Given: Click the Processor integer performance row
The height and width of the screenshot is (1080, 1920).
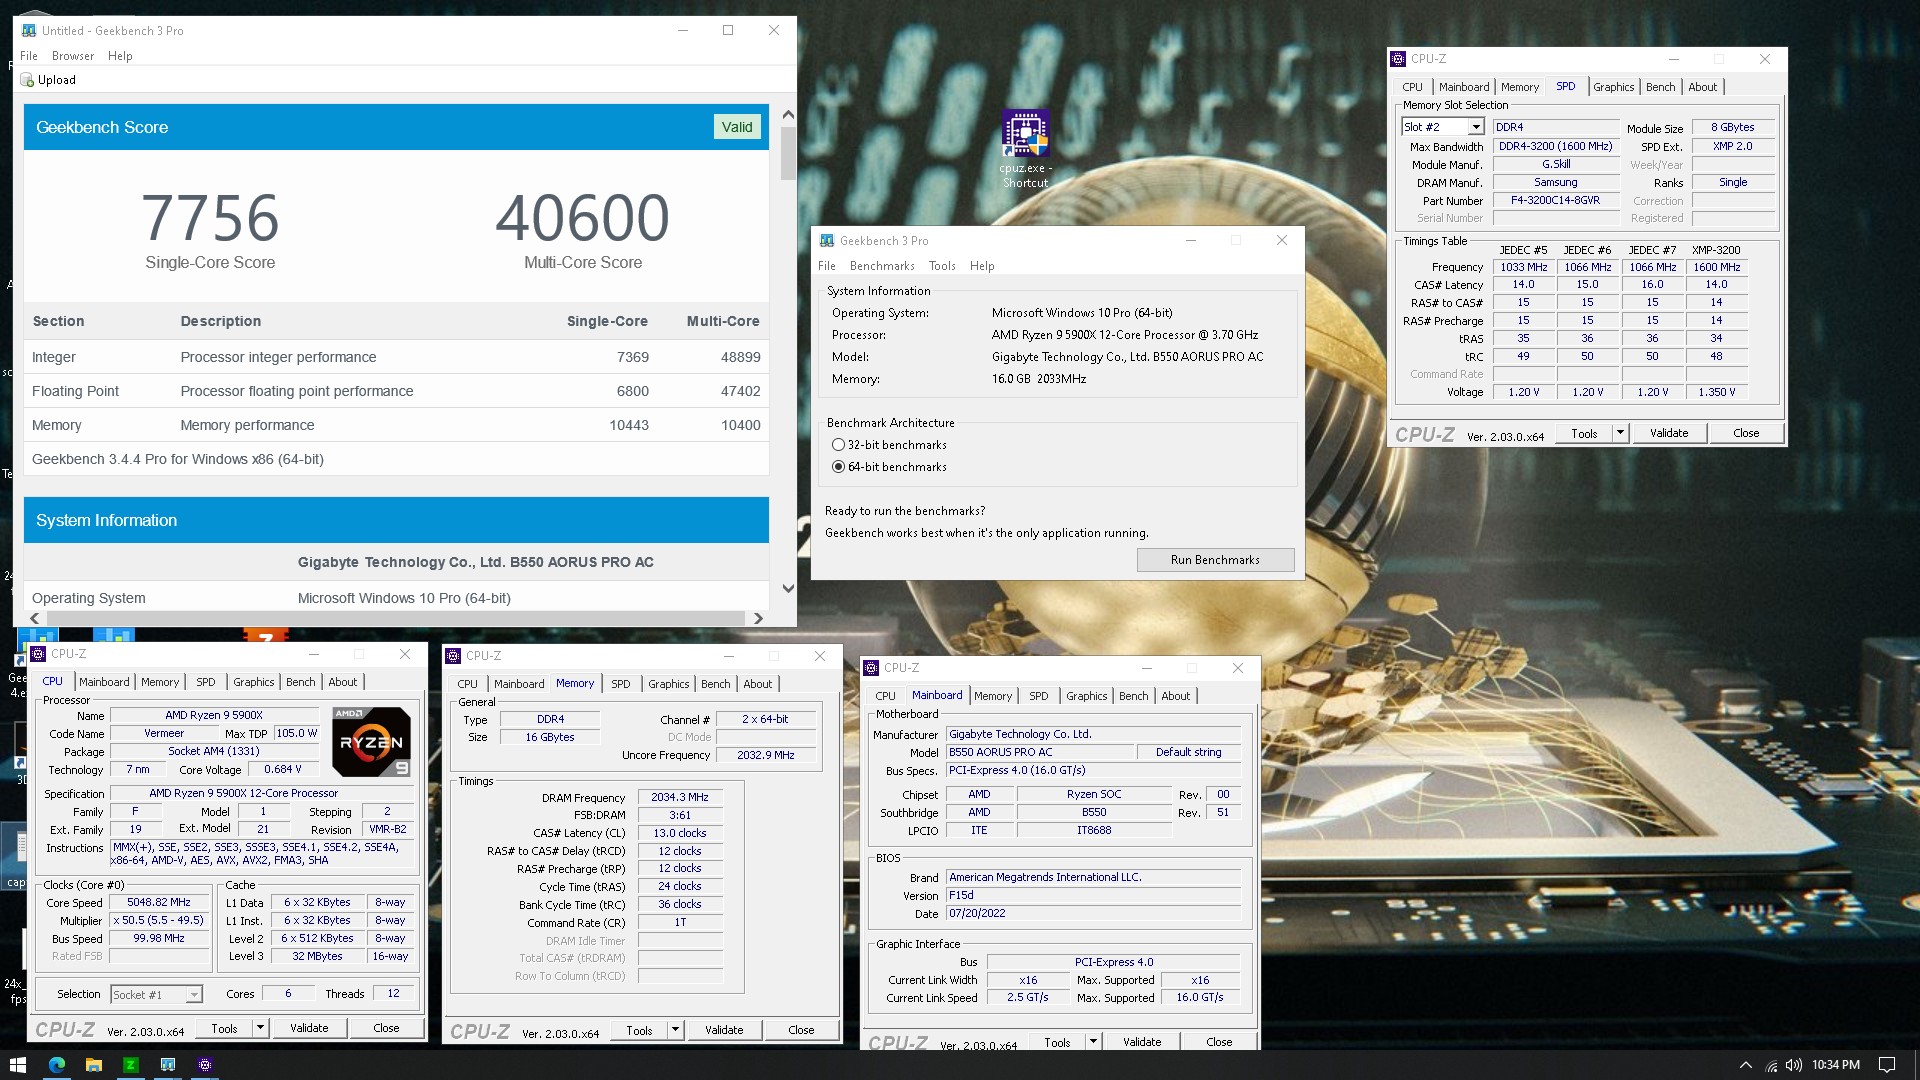Looking at the screenshot, I should click(x=396, y=357).
